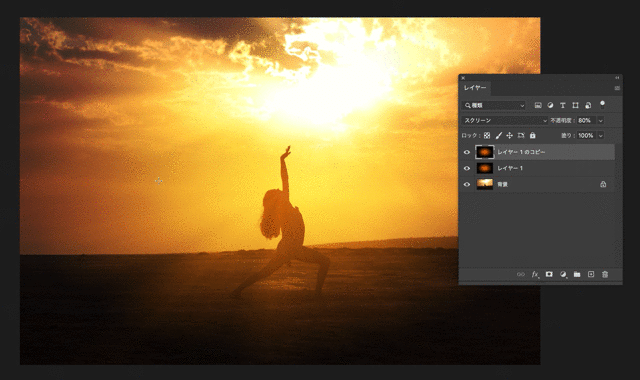
Task: Filter layers by shape layer icon
Action: (575, 105)
